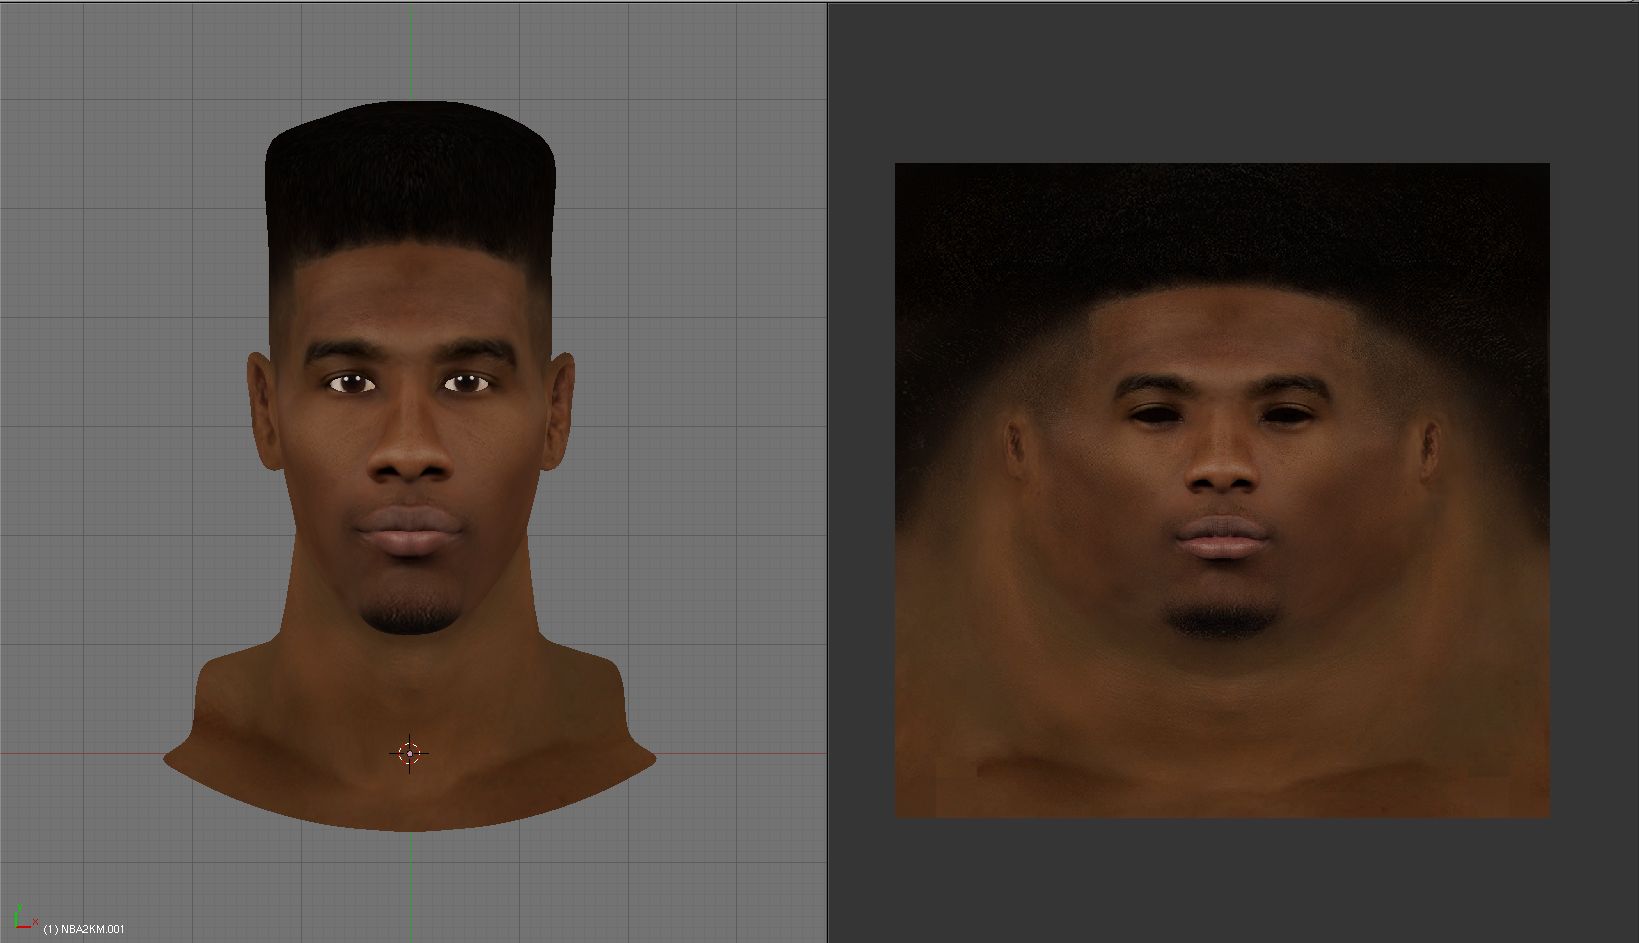This screenshot has width=1639, height=943.
Task: Click the NBA2KM.001 object name label
Action: click(84, 929)
